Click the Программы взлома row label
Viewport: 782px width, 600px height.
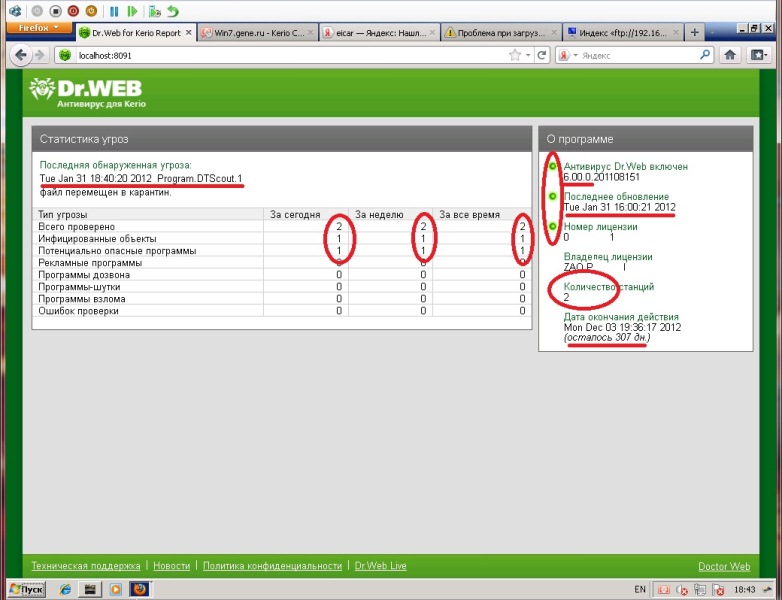click(x=82, y=299)
